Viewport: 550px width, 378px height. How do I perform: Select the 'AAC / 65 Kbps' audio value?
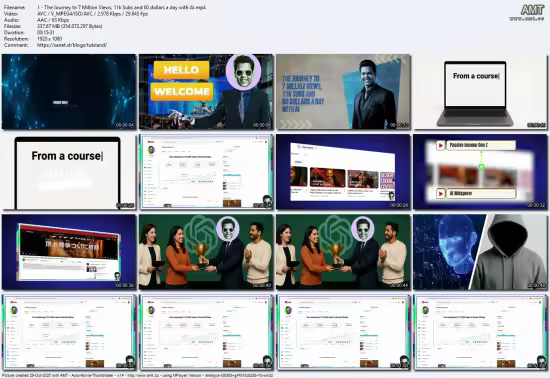(x=53, y=20)
